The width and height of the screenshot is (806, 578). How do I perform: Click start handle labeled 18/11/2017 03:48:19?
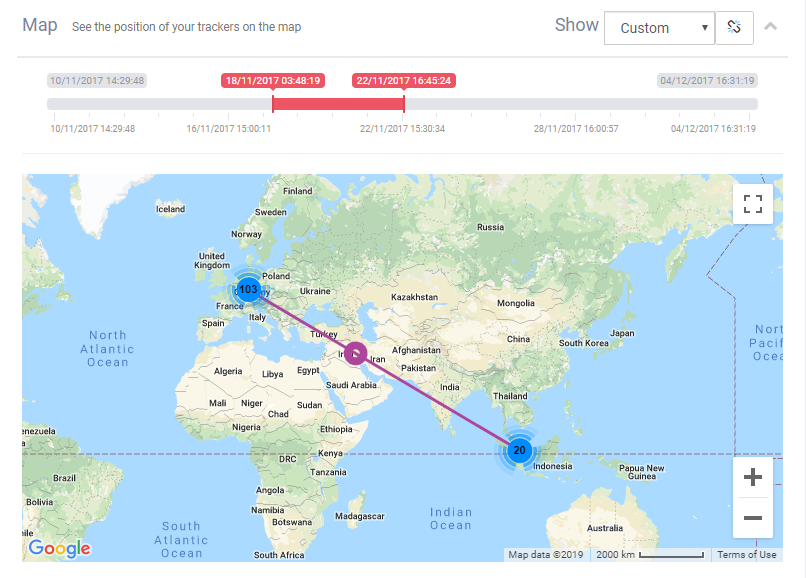coord(273,81)
